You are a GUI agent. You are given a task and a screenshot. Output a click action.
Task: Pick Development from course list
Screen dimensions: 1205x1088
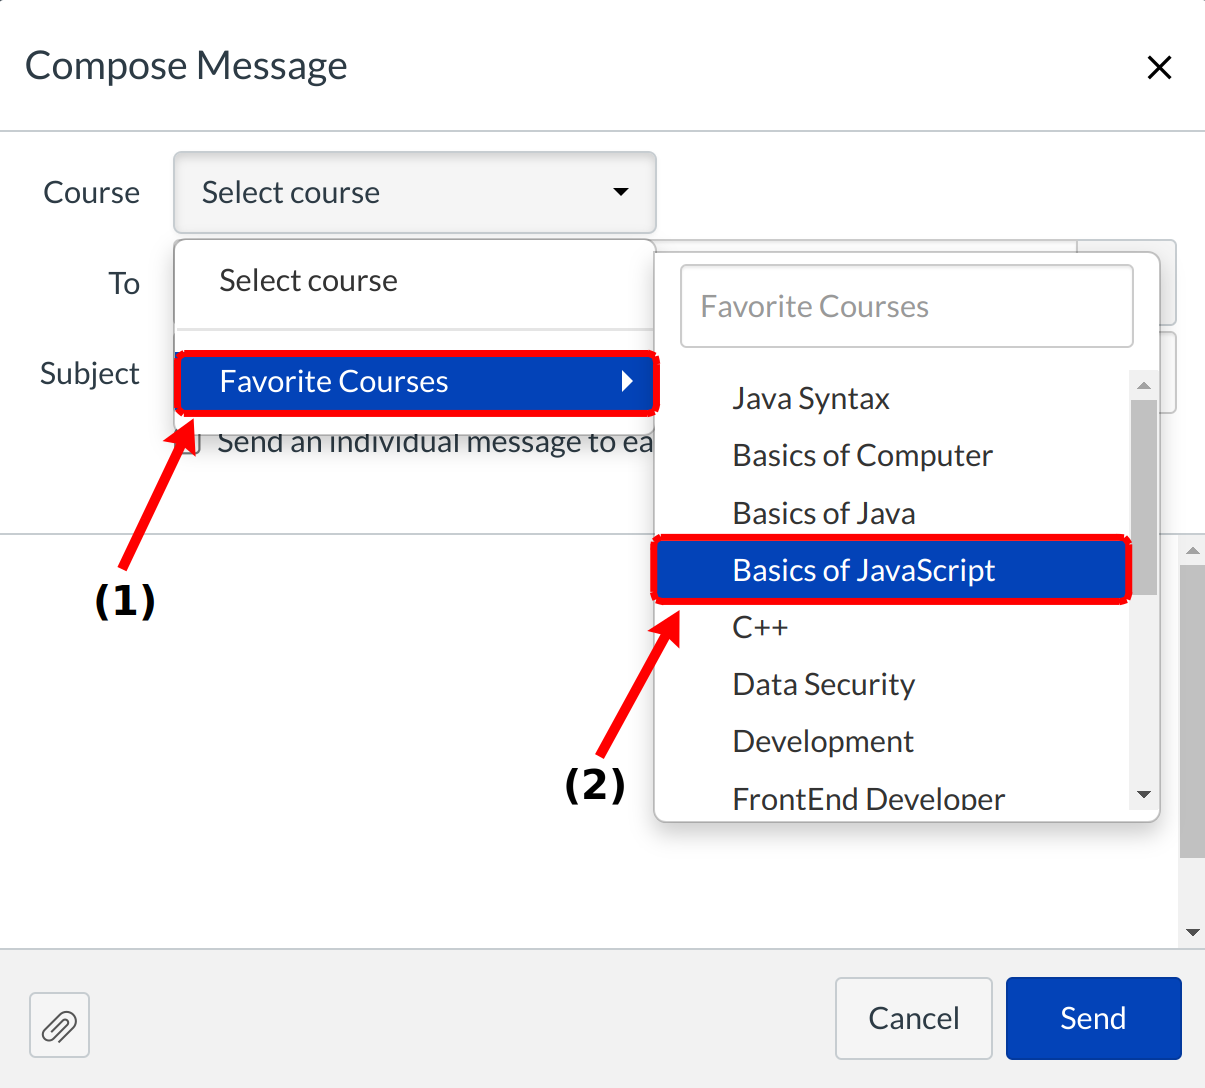823,742
